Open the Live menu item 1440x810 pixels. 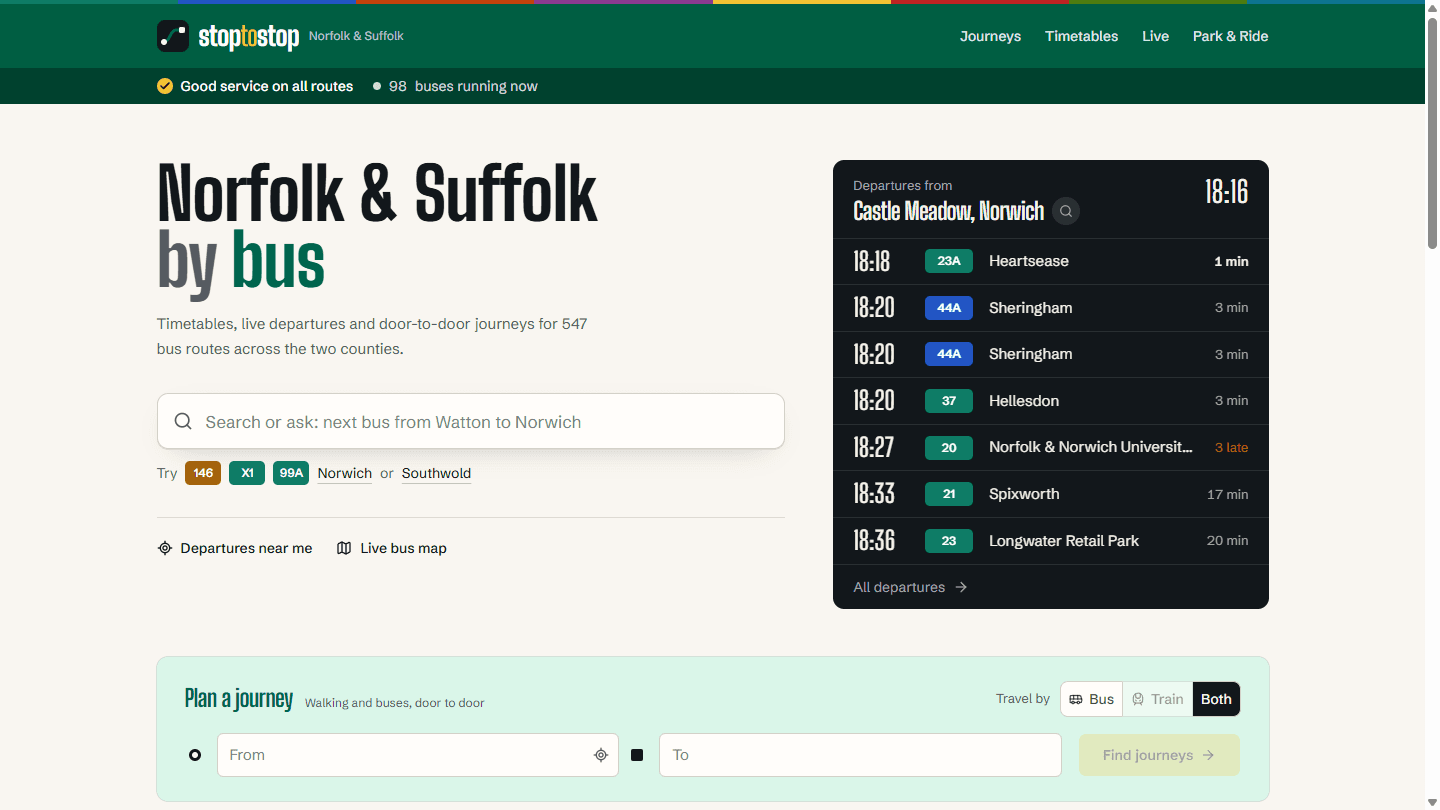pos(1155,36)
